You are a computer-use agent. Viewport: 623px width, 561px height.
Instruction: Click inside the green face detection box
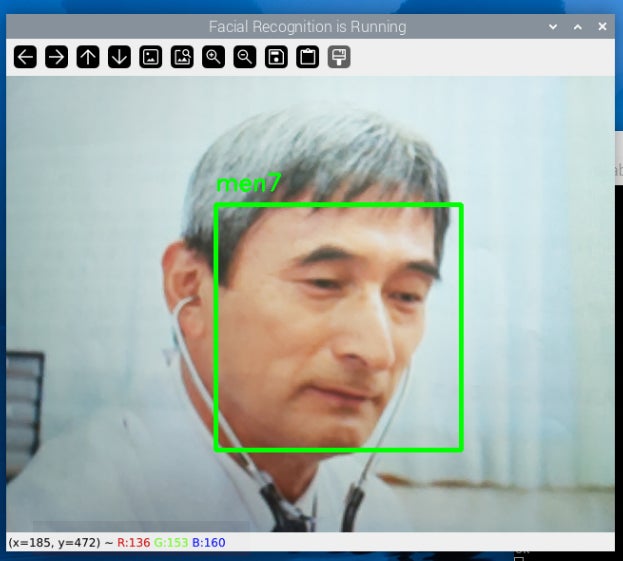338,327
